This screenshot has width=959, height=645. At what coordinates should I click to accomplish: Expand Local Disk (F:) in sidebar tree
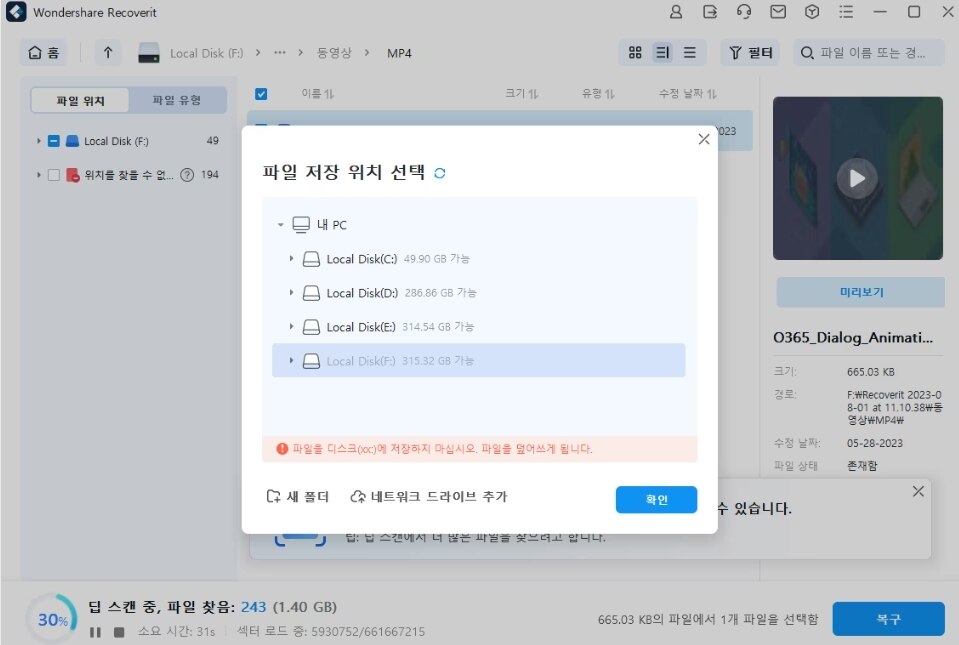point(39,141)
